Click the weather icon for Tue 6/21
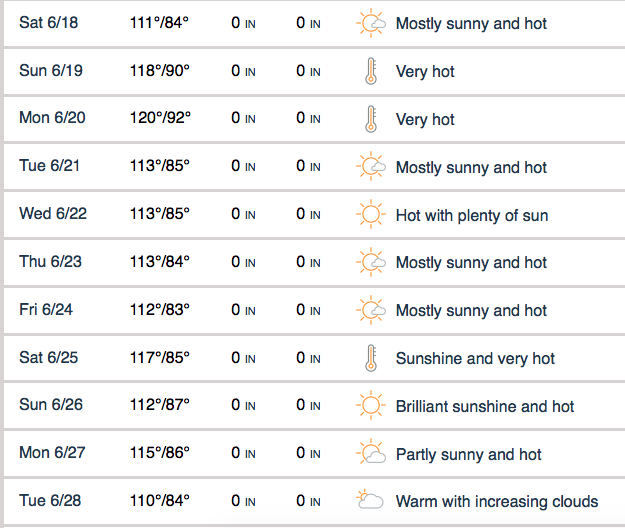625x528 pixels. 371,167
